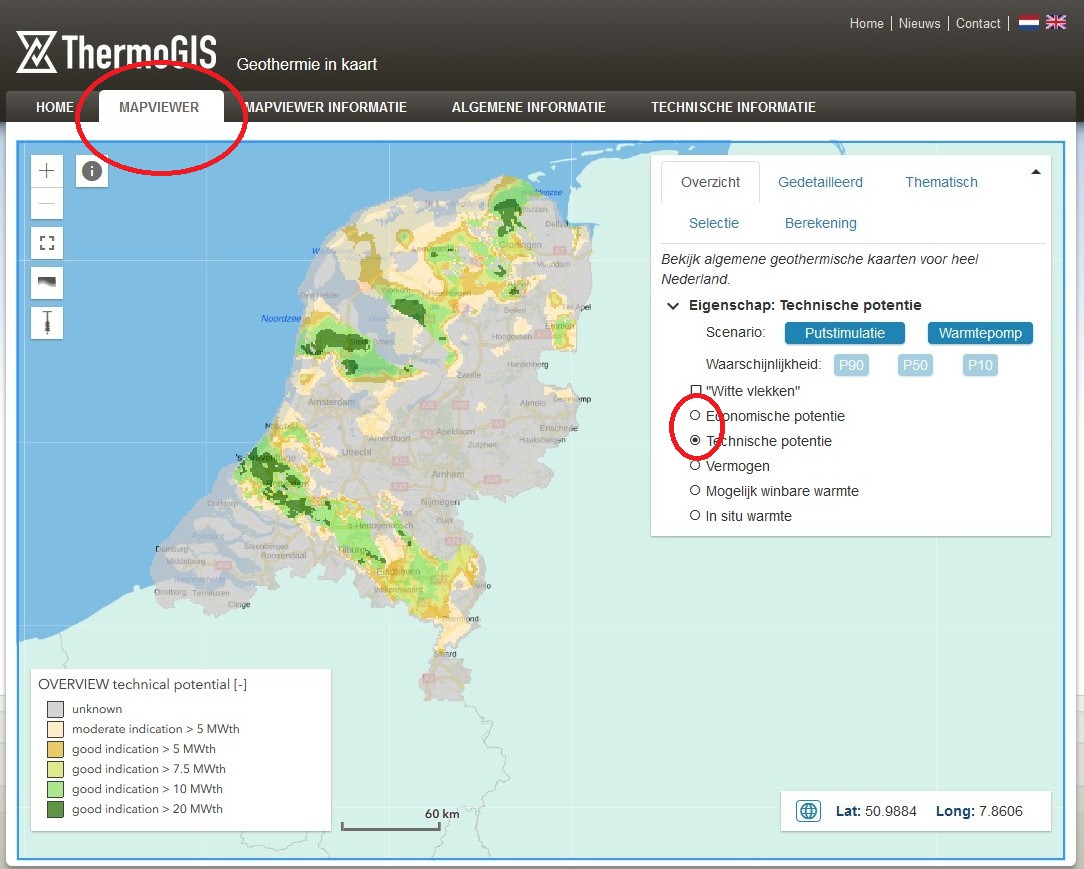Screen dimensions: 1084x869
Task: Open the Gedetailleerd tab
Action: [x=820, y=182]
